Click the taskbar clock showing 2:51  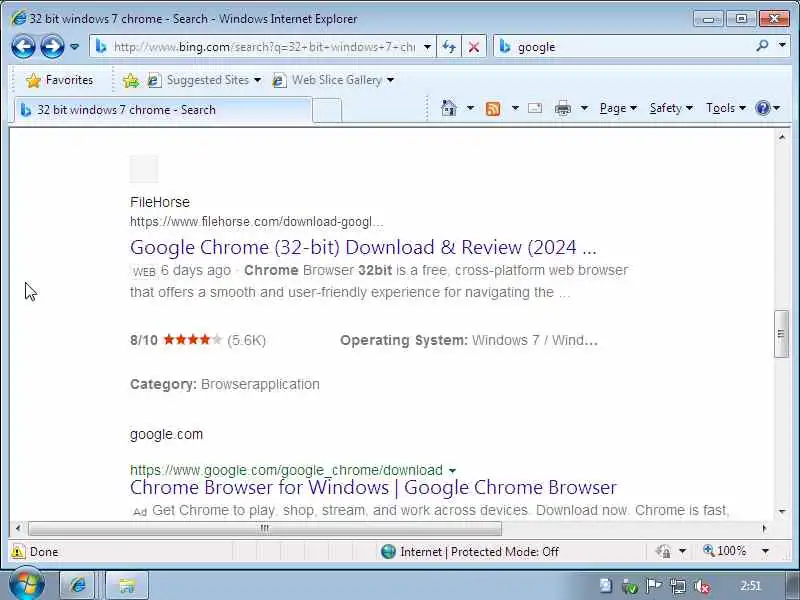pos(750,586)
